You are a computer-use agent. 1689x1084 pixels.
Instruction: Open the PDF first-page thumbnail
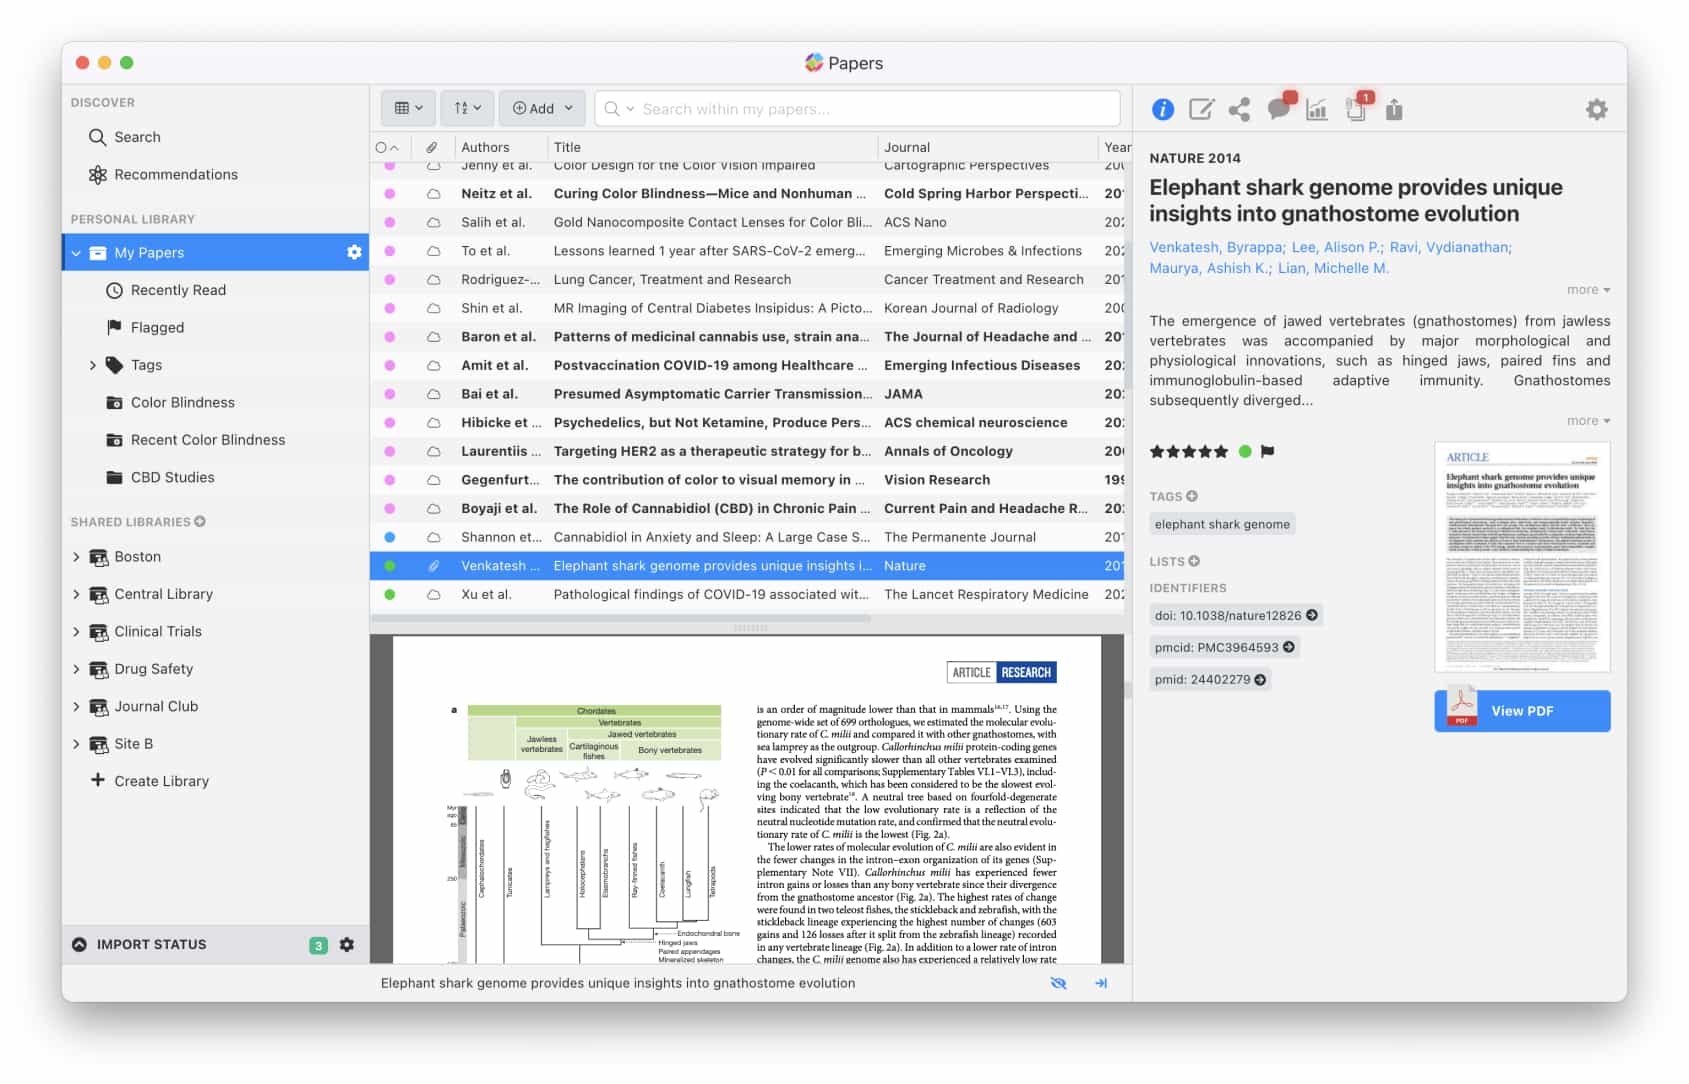click(x=1522, y=557)
